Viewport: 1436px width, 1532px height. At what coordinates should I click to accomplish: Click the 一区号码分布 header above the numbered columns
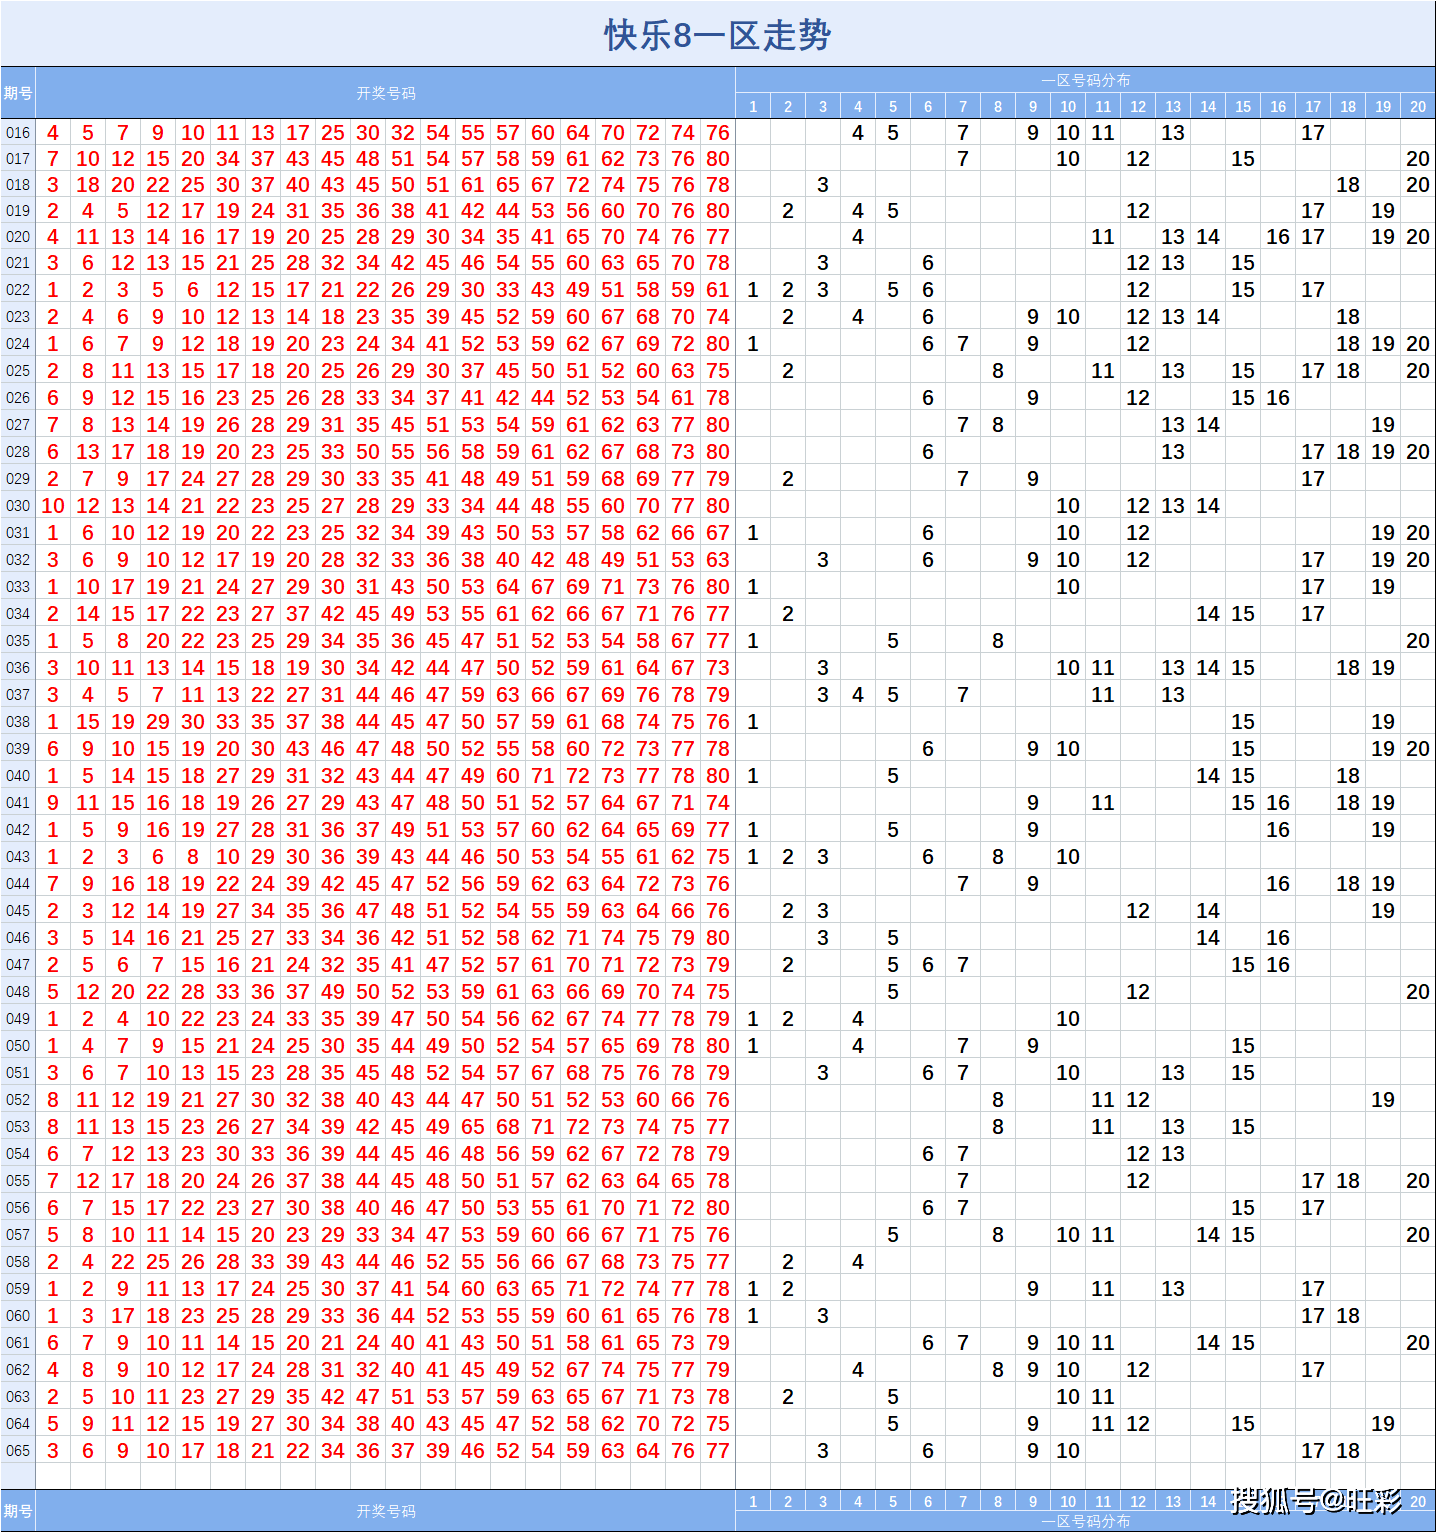tap(1086, 80)
